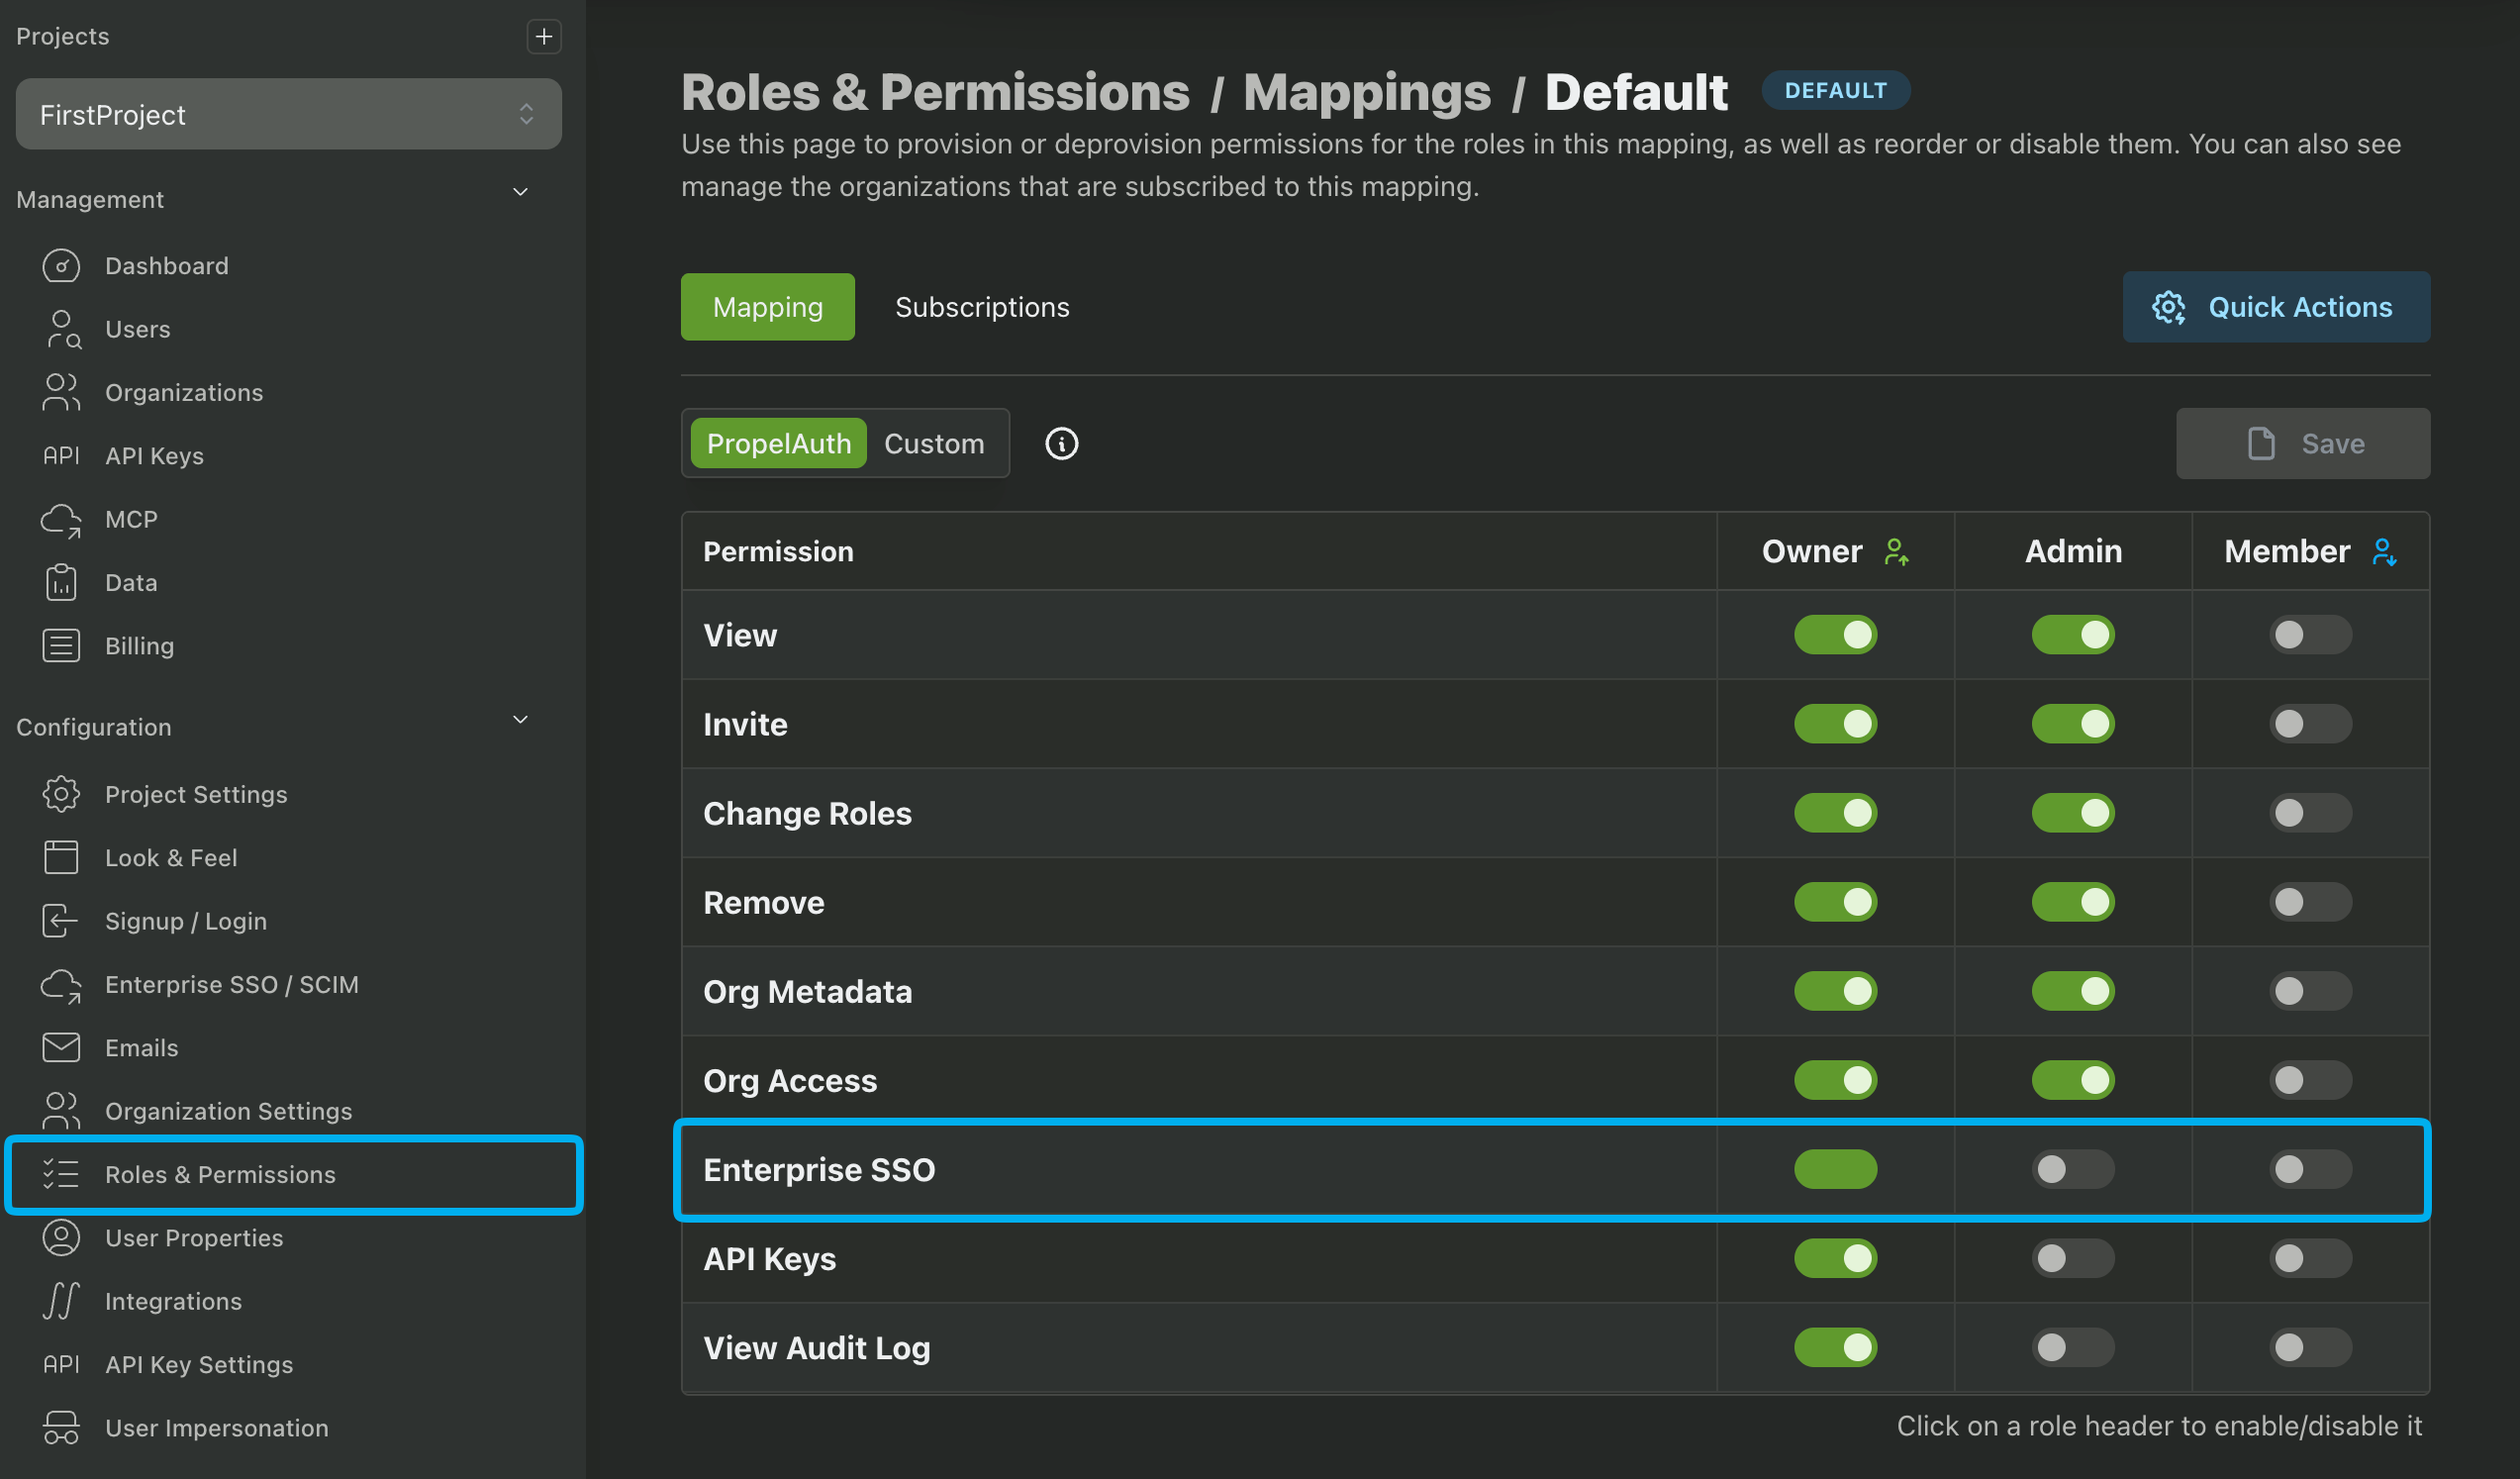Switch to Custom permissions option
This screenshot has height=1479, width=2520.
click(x=934, y=444)
